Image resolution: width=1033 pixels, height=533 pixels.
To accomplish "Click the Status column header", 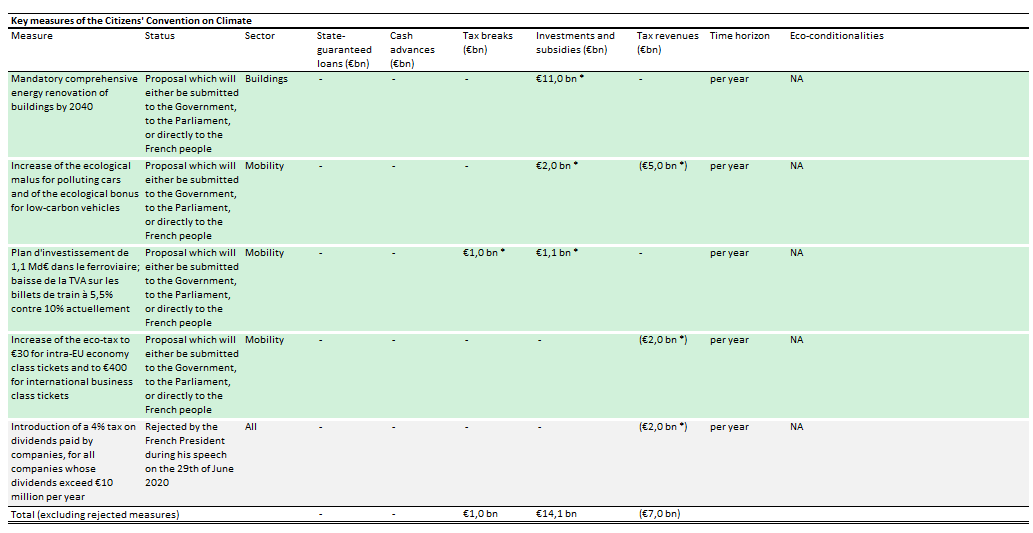I will click(x=159, y=36).
